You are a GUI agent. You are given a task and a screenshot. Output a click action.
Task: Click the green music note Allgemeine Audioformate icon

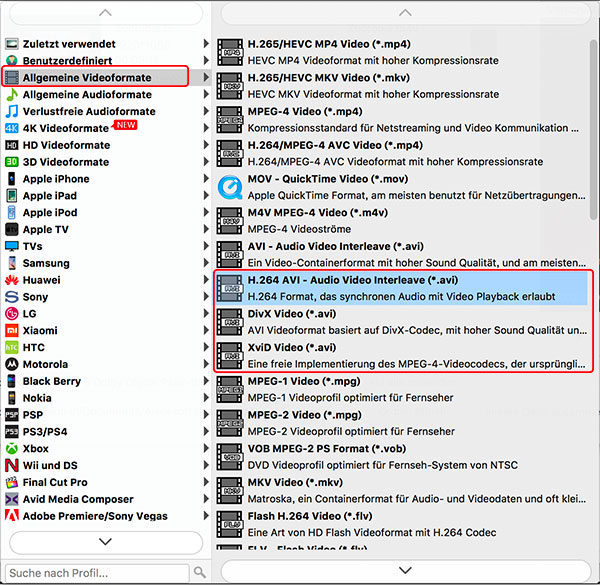coord(12,94)
